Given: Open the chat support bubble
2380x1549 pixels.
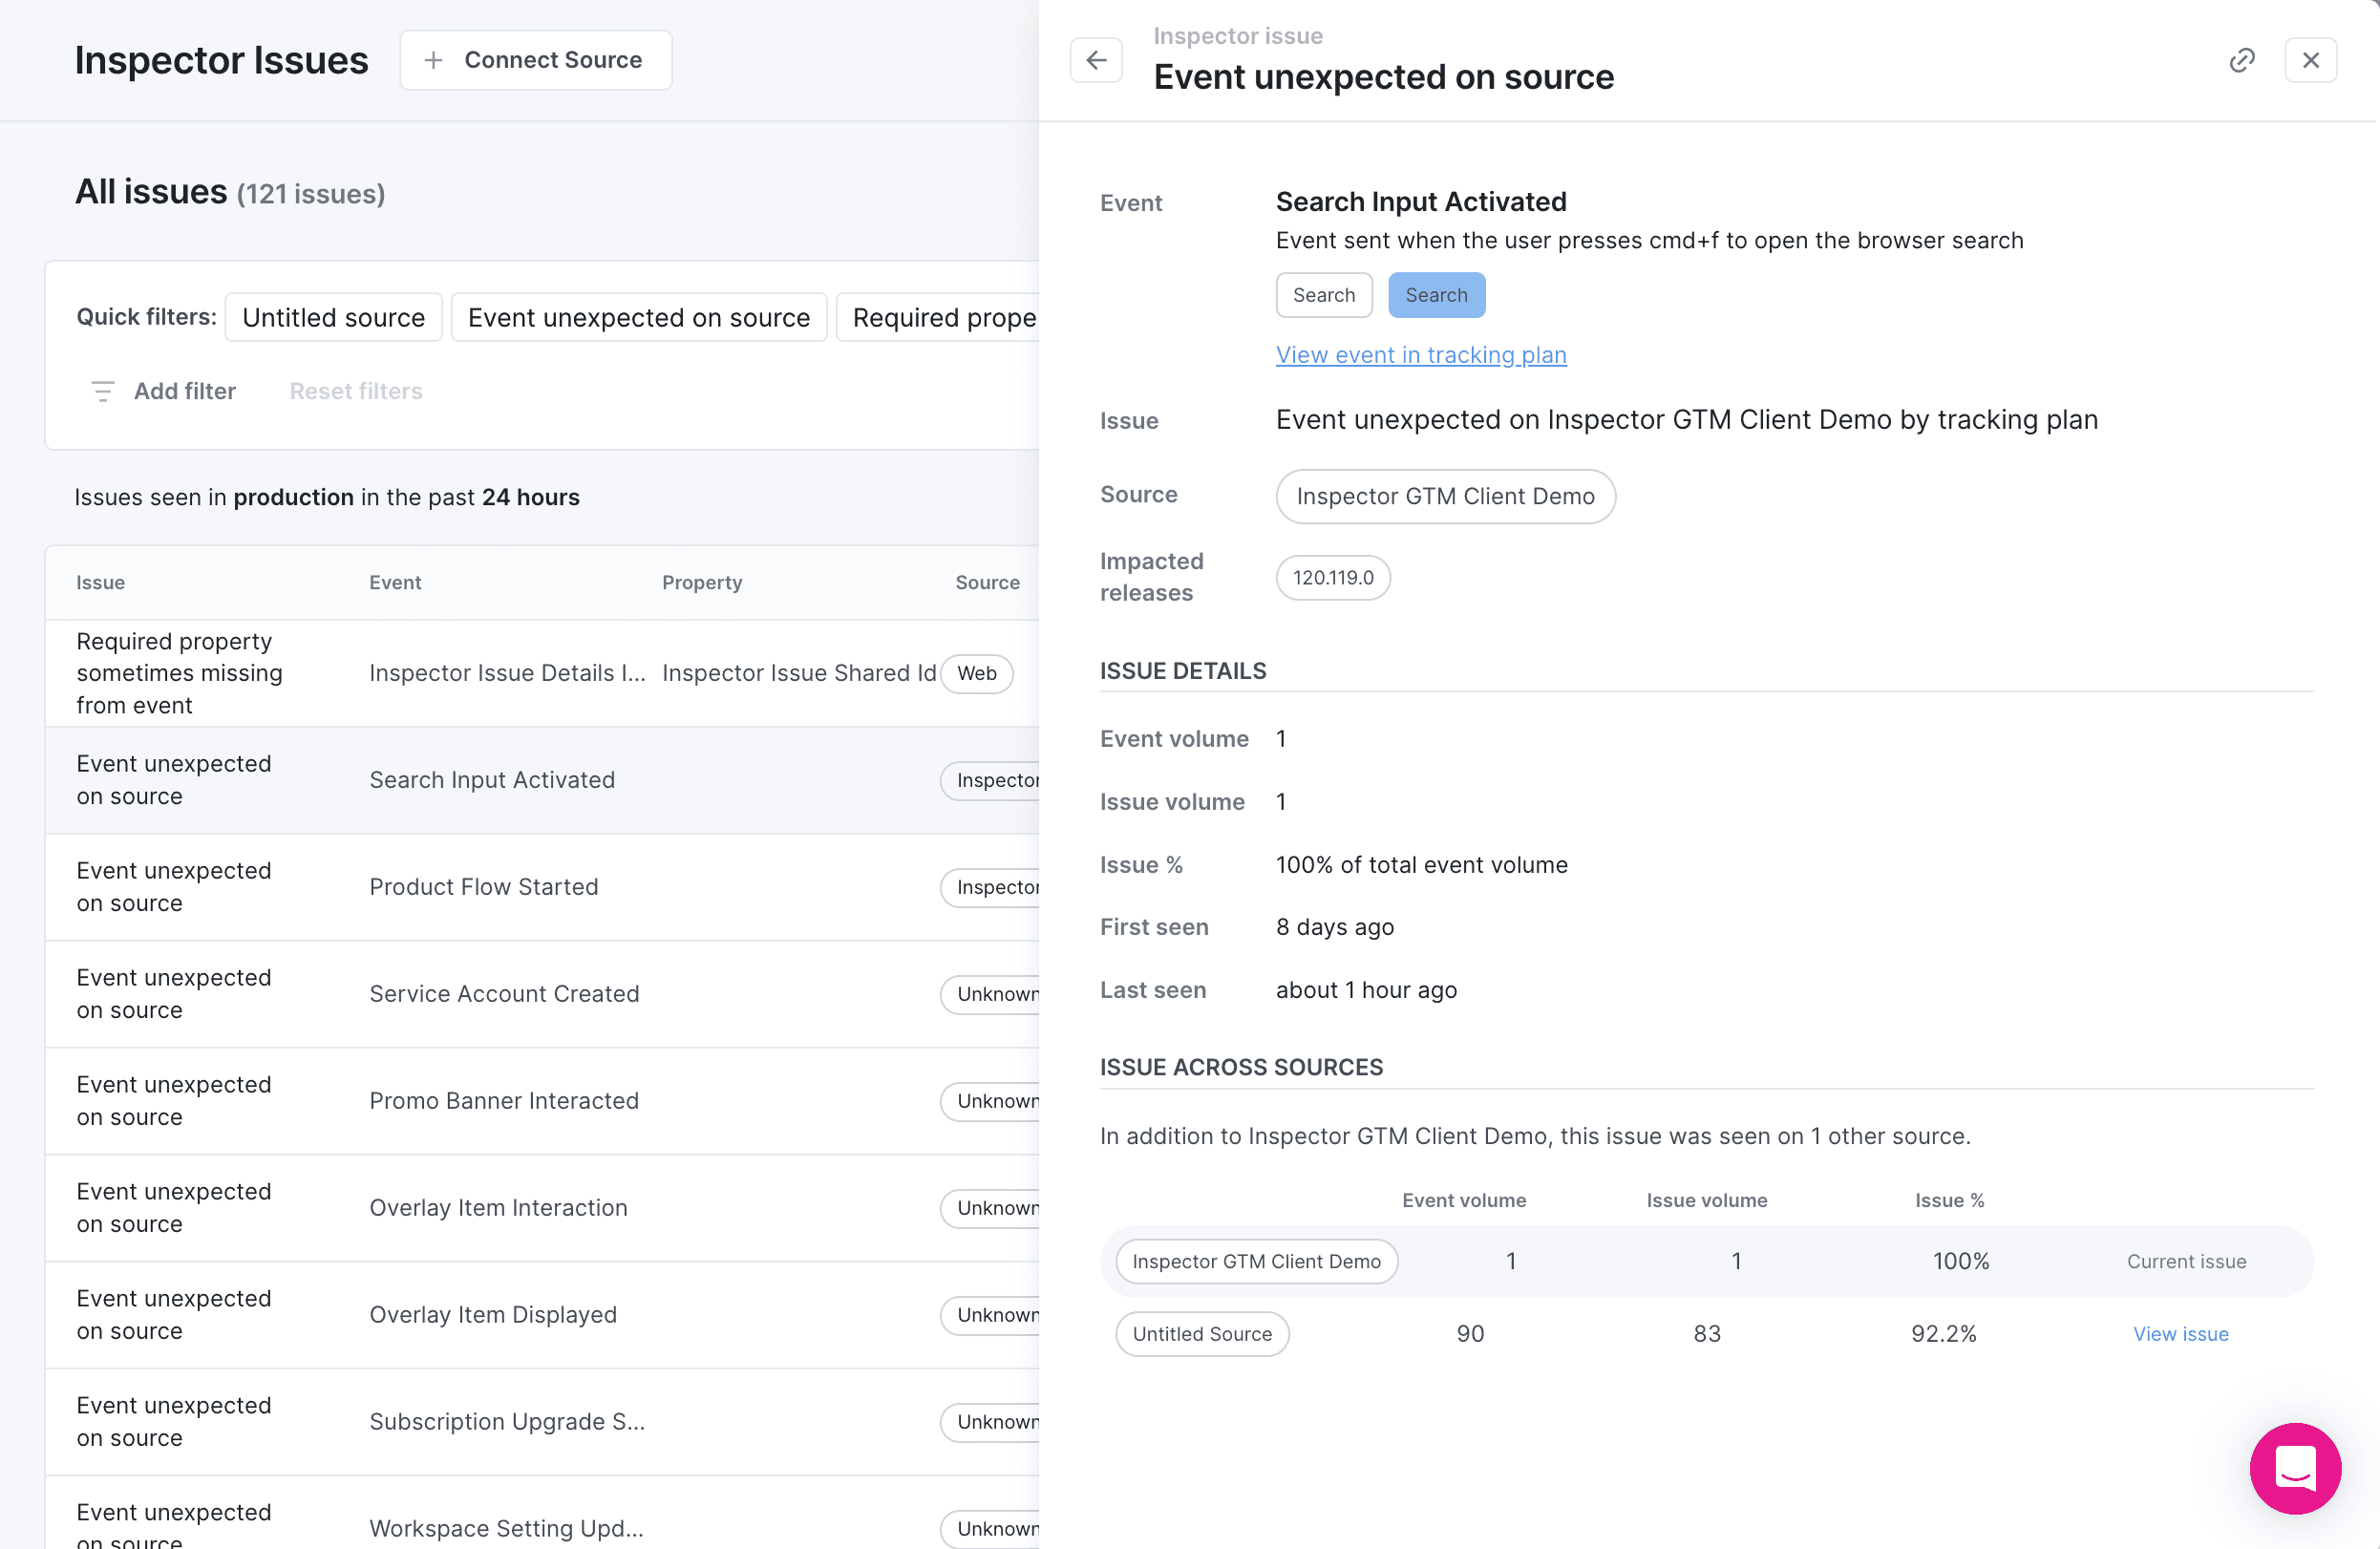Looking at the screenshot, I should click(2294, 1467).
